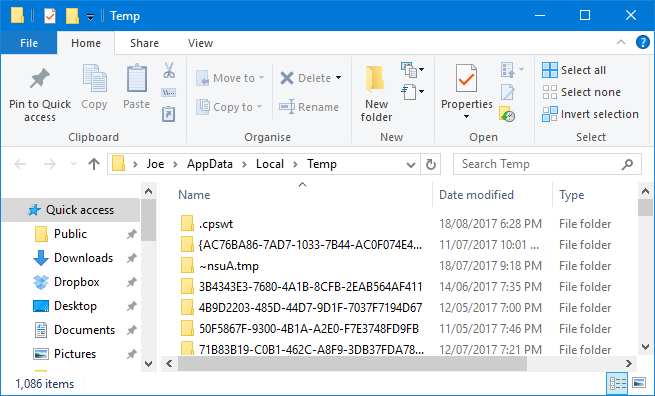Collapse the ribbon with chevron
This screenshot has width=655, height=396.
click(621, 42)
